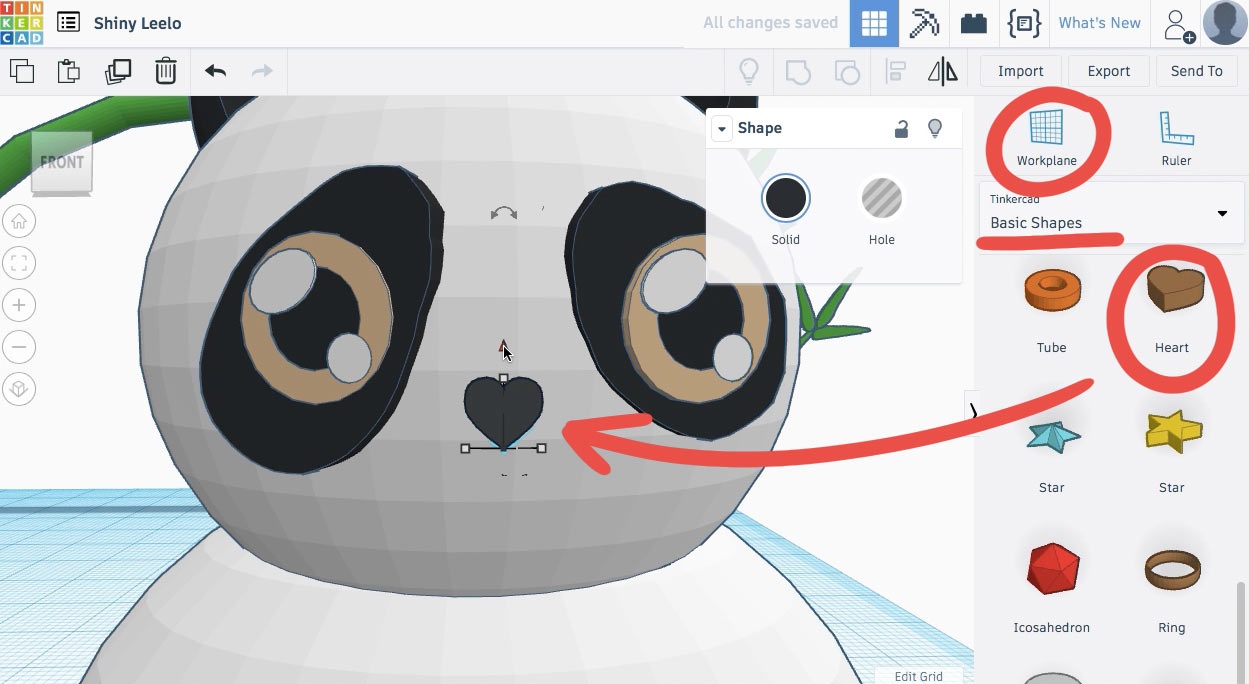Duplicate the selected shape
1249x684 pixels.
[x=118, y=71]
